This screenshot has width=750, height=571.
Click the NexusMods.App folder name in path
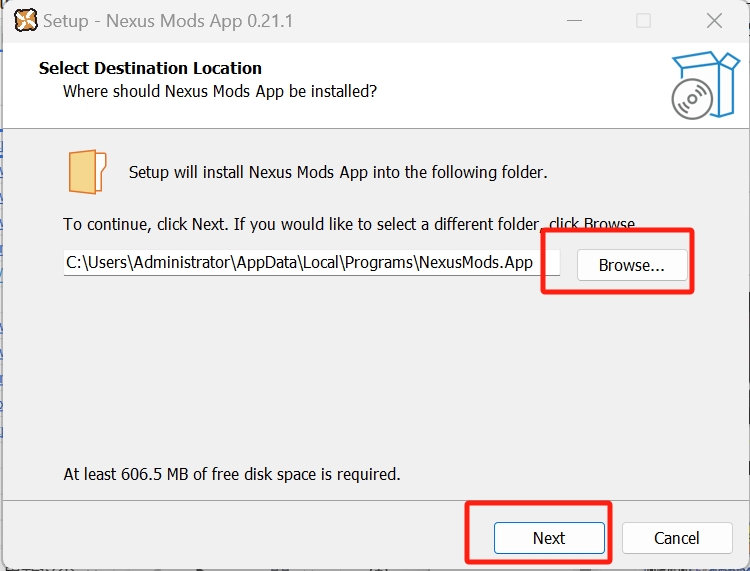pyautogui.click(x=477, y=263)
